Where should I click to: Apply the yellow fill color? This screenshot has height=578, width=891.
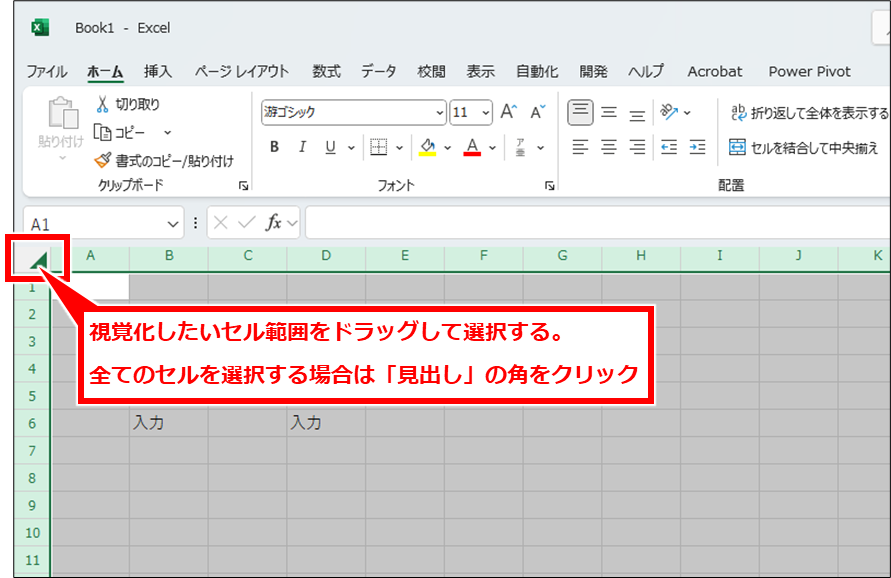point(428,148)
